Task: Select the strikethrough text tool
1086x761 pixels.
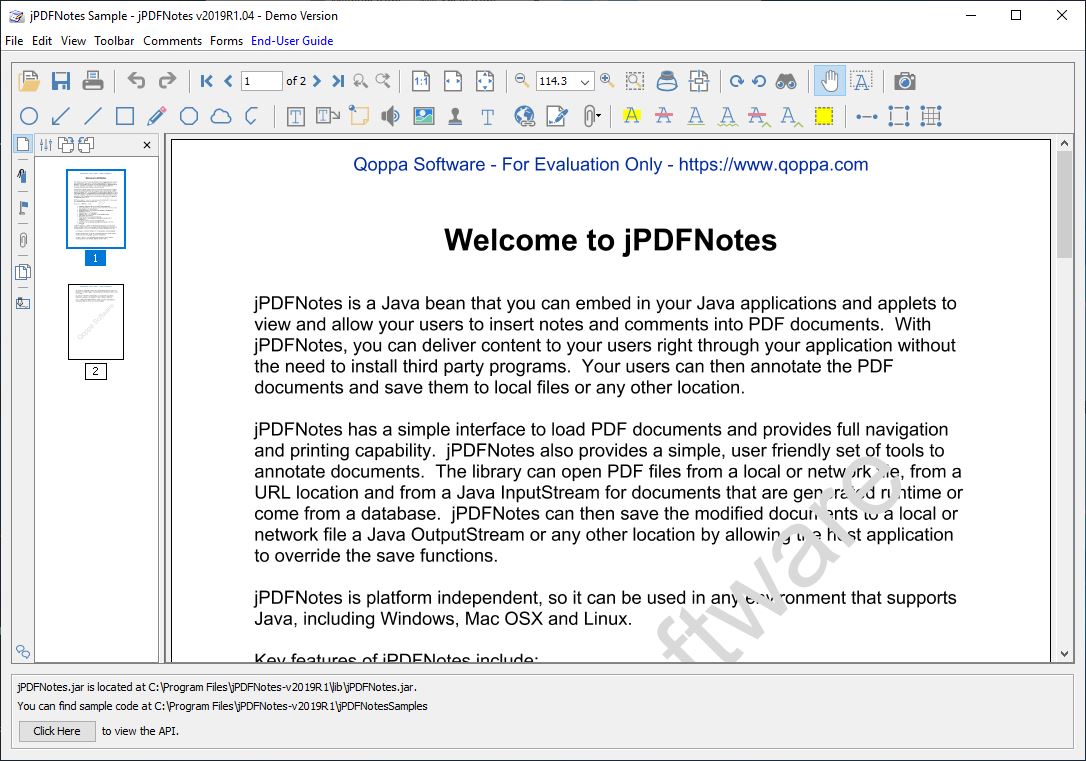Action: [664, 116]
